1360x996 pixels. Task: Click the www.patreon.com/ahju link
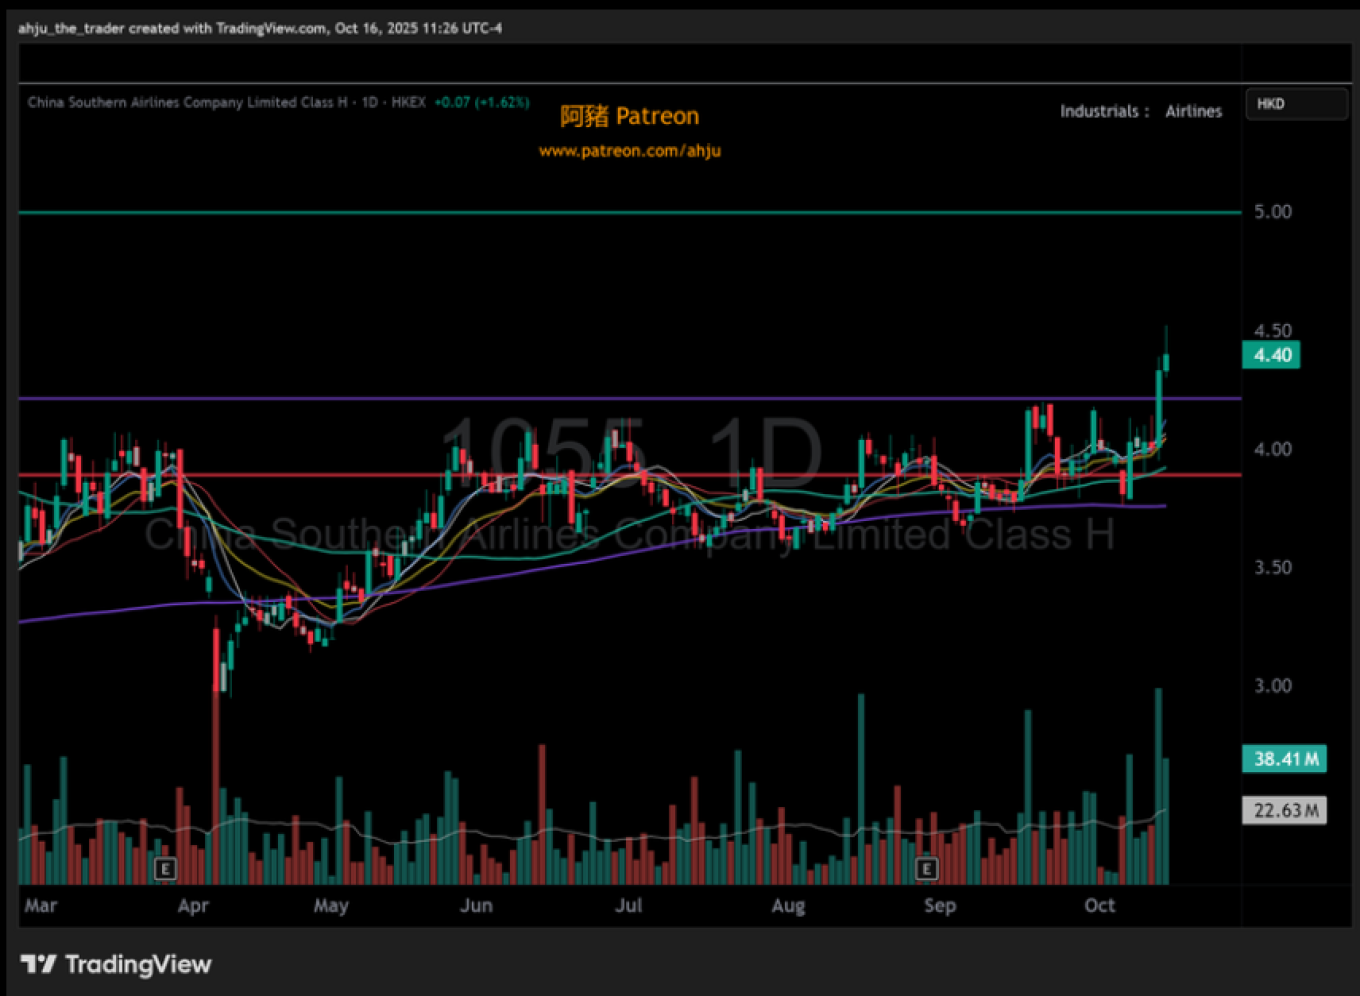pyautogui.click(x=629, y=151)
